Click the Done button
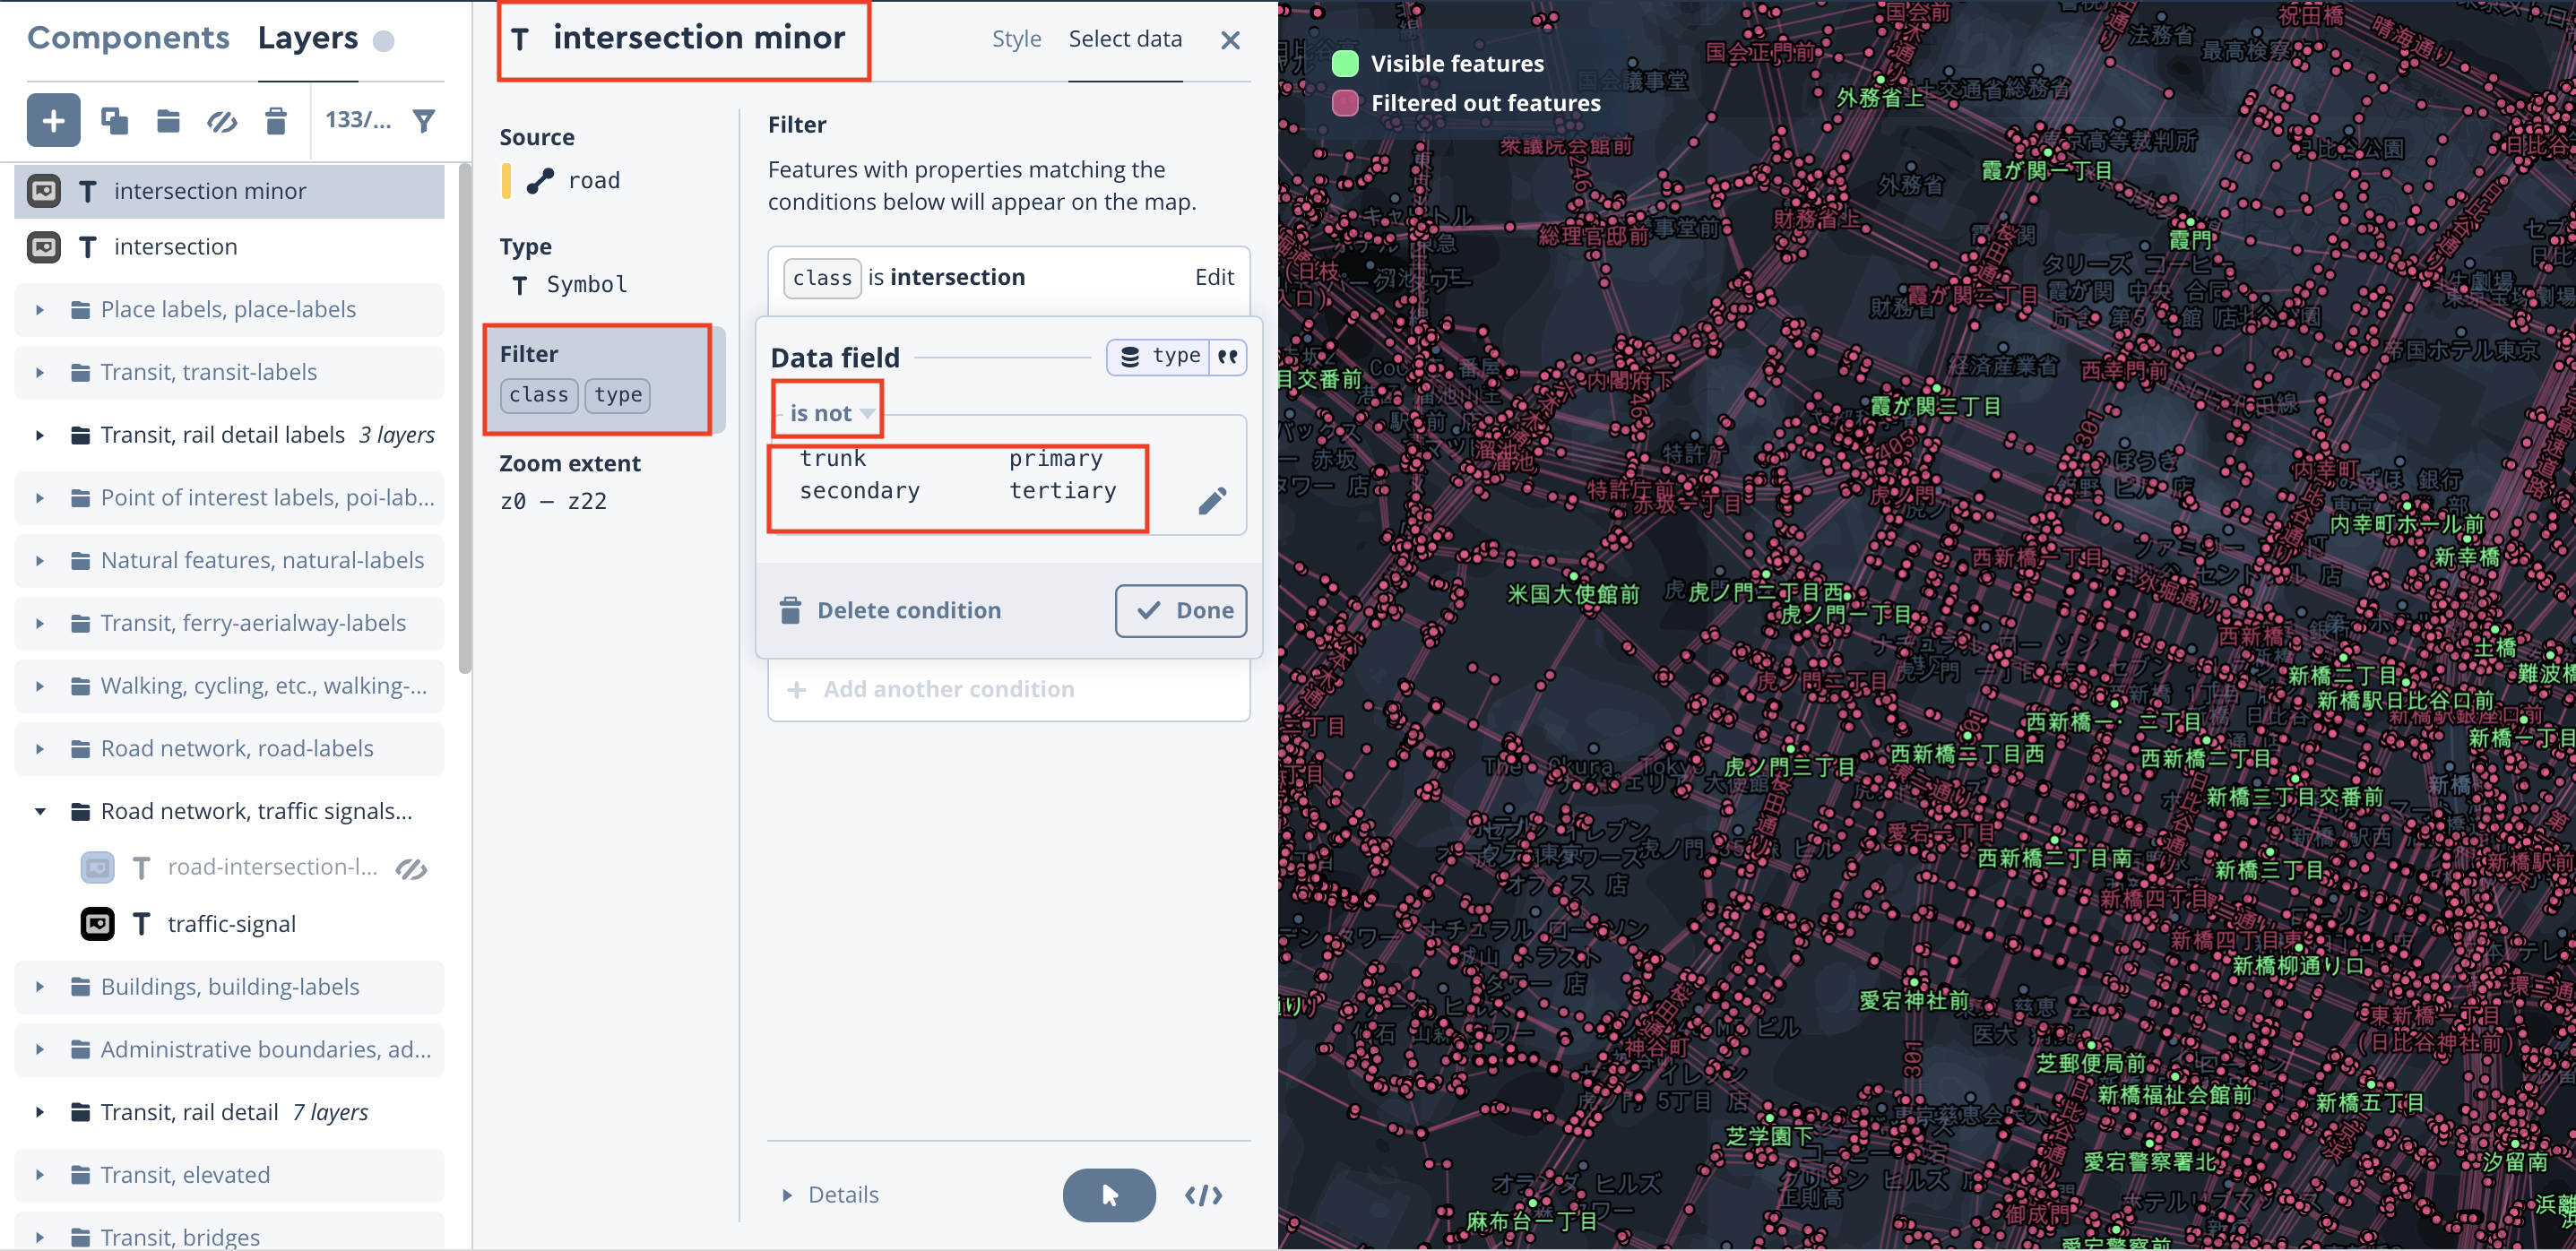Screen dimensions: 2576x1251 (x=1180, y=611)
